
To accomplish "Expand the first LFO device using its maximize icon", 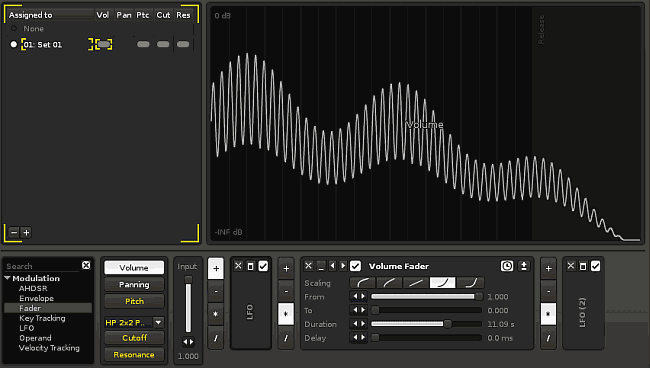I will [250, 266].
